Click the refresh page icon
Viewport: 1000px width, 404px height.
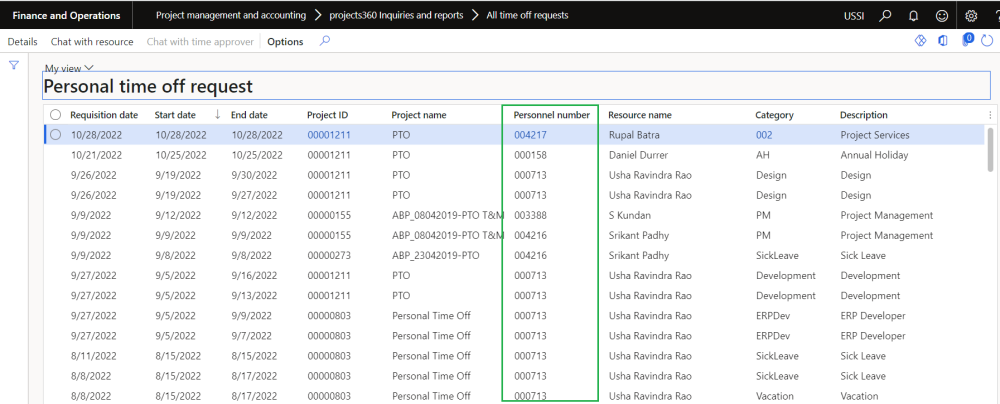point(988,41)
